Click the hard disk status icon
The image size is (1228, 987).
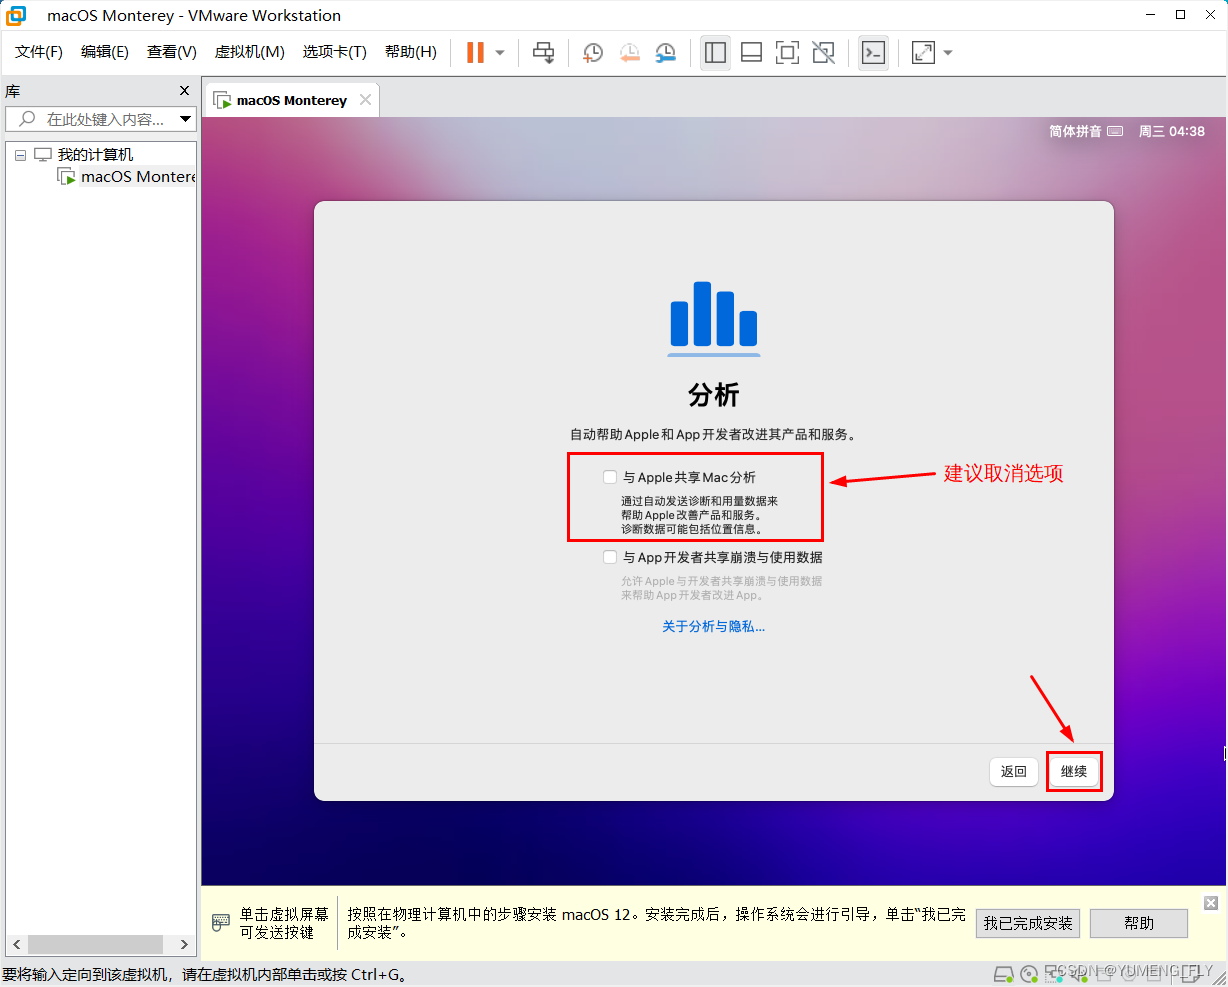[1004, 974]
